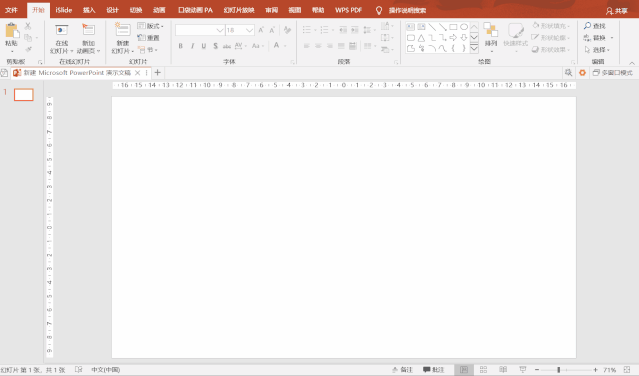This screenshot has width=639, height=376.
Task: Toggle strikethrough abc button
Action: tap(227, 46)
